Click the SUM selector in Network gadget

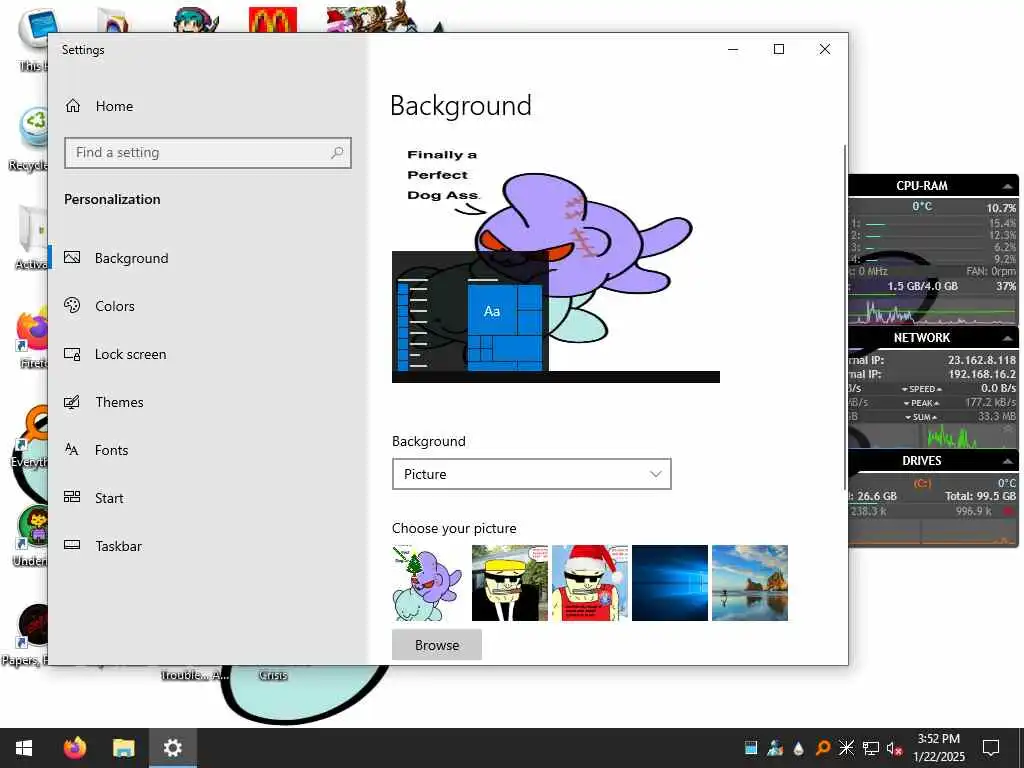pyautogui.click(x=921, y=417)
